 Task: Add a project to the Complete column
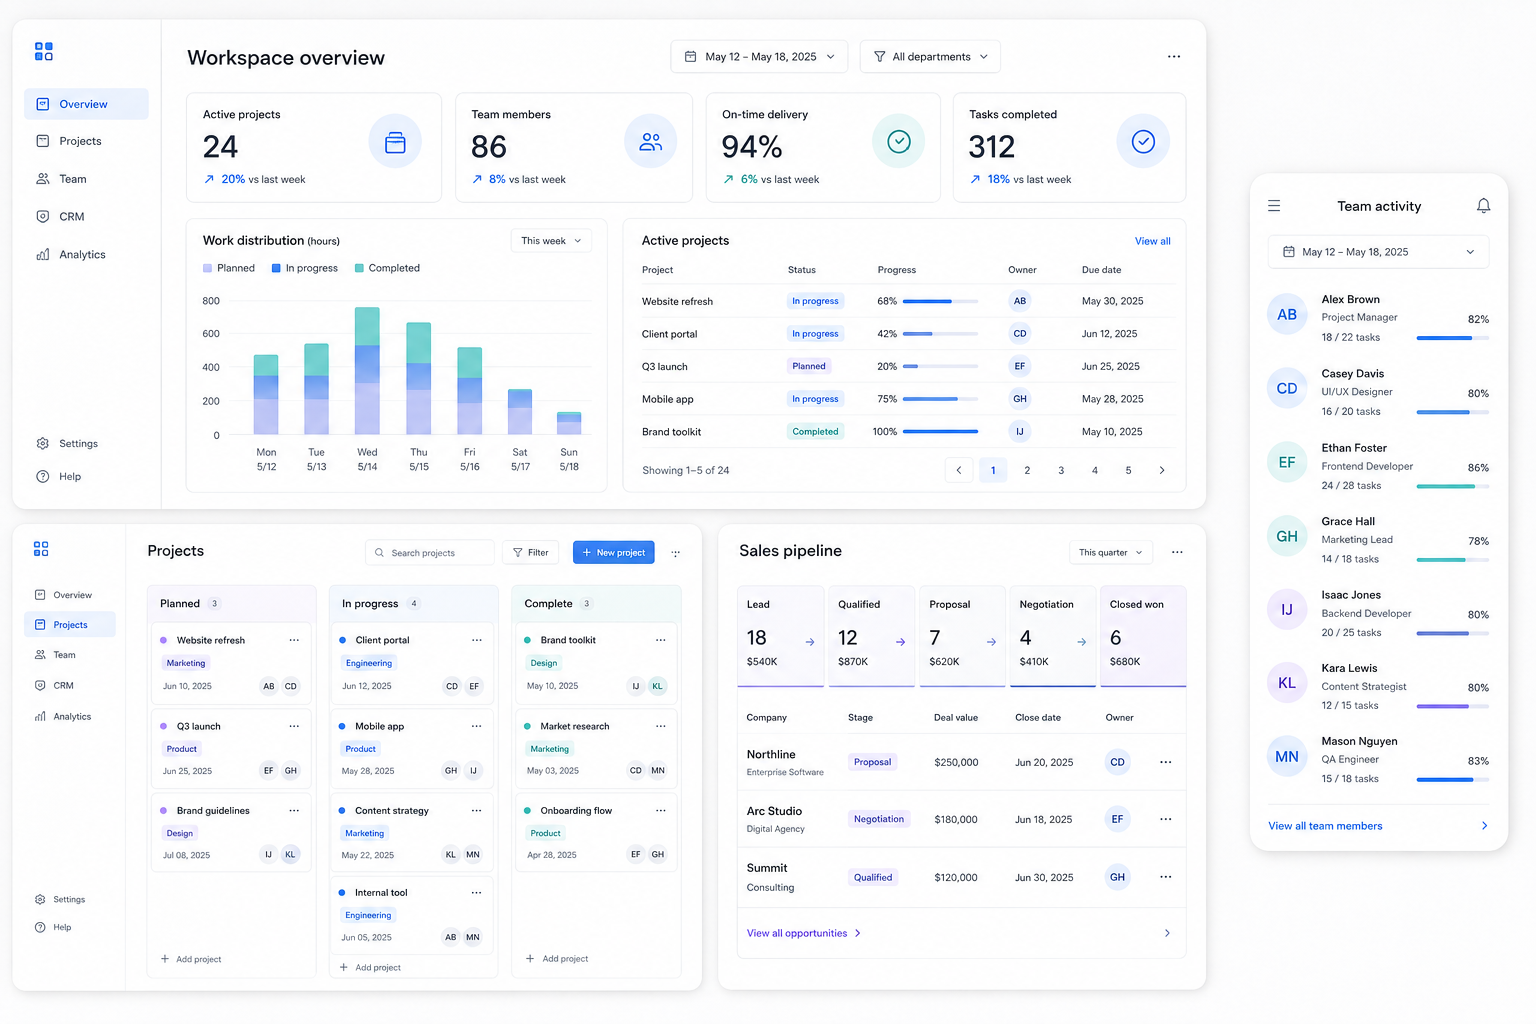coord(557,959)
